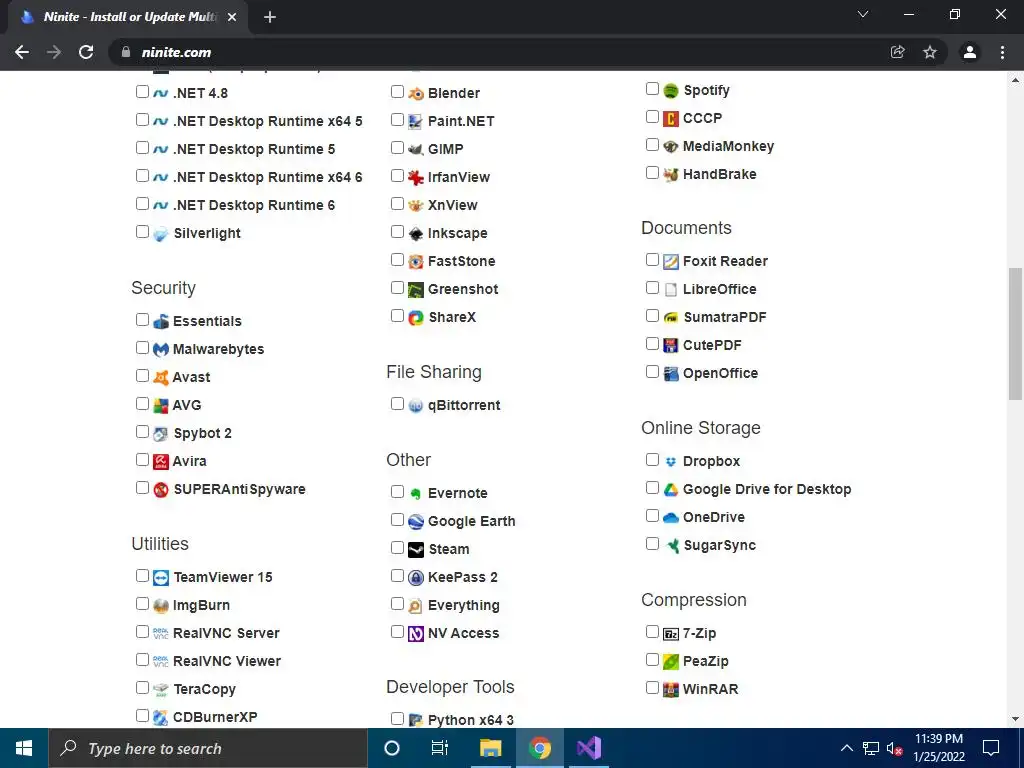
Task: Click the Inkscape icon
Action: (416, 234)
